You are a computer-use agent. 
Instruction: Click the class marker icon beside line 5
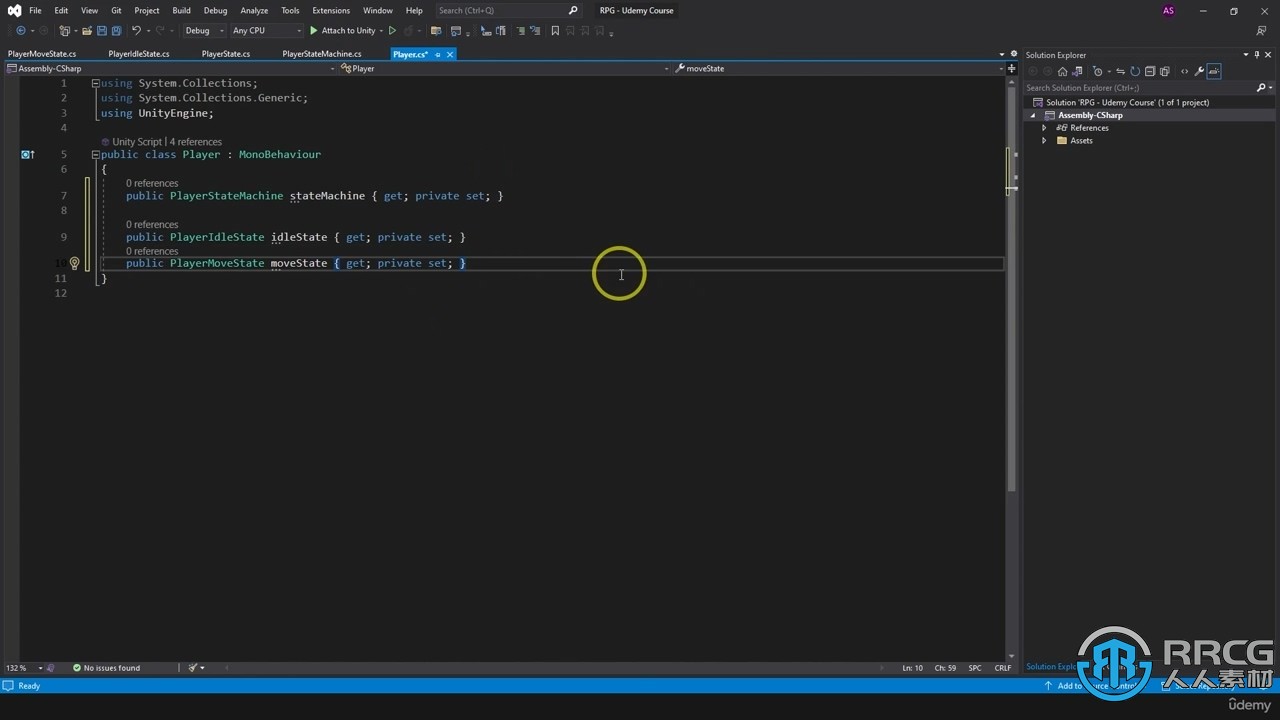pos(27,154)
